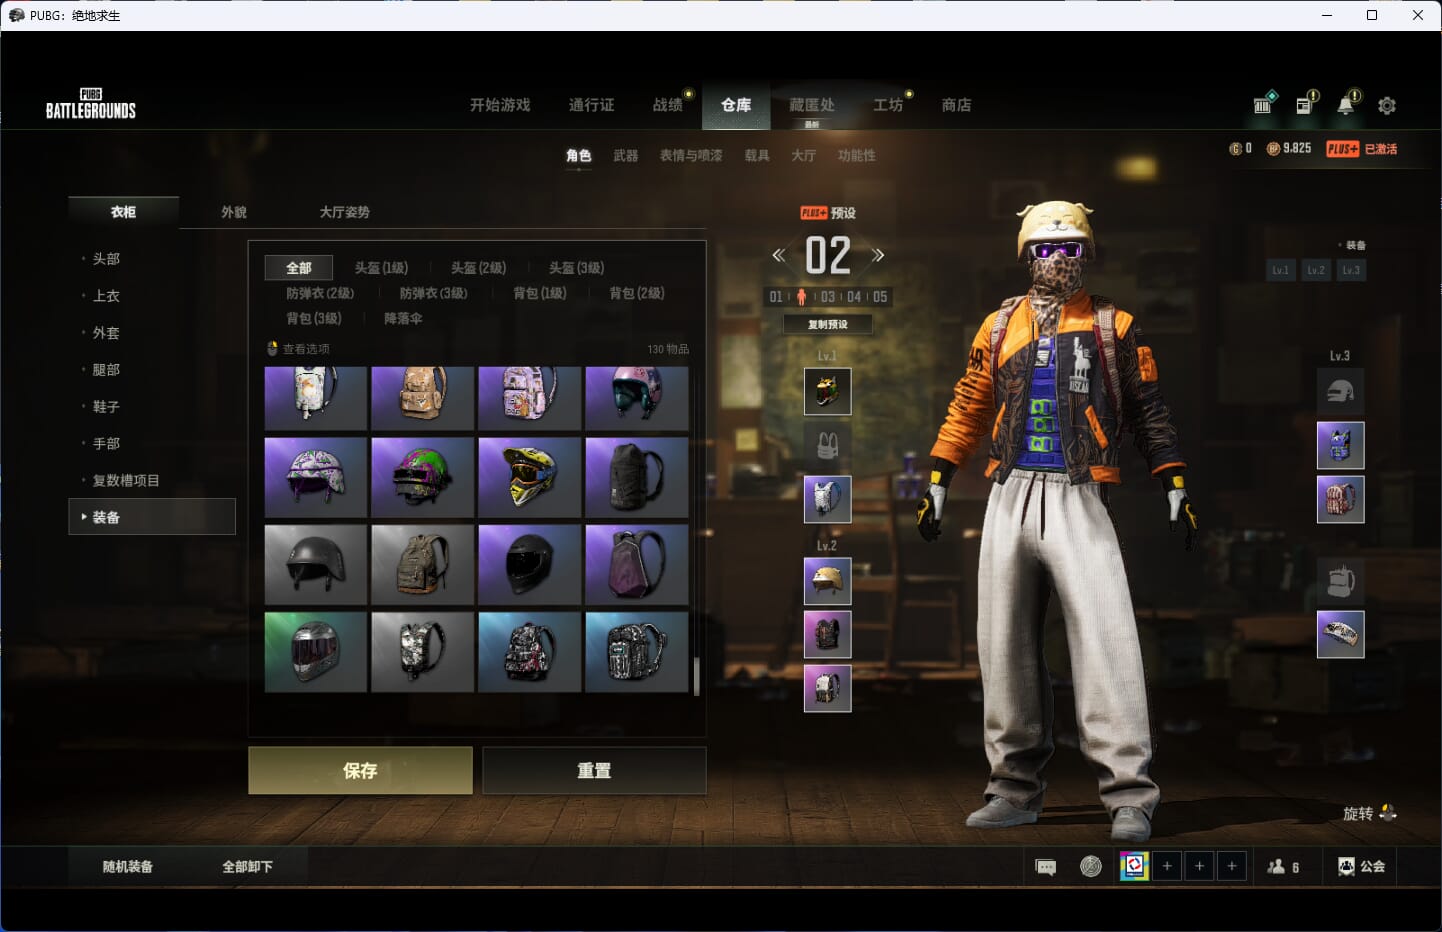Filter by 背包 (1级) backpacks
This screenshot has height=932, width=1442.
pos(540,293)
